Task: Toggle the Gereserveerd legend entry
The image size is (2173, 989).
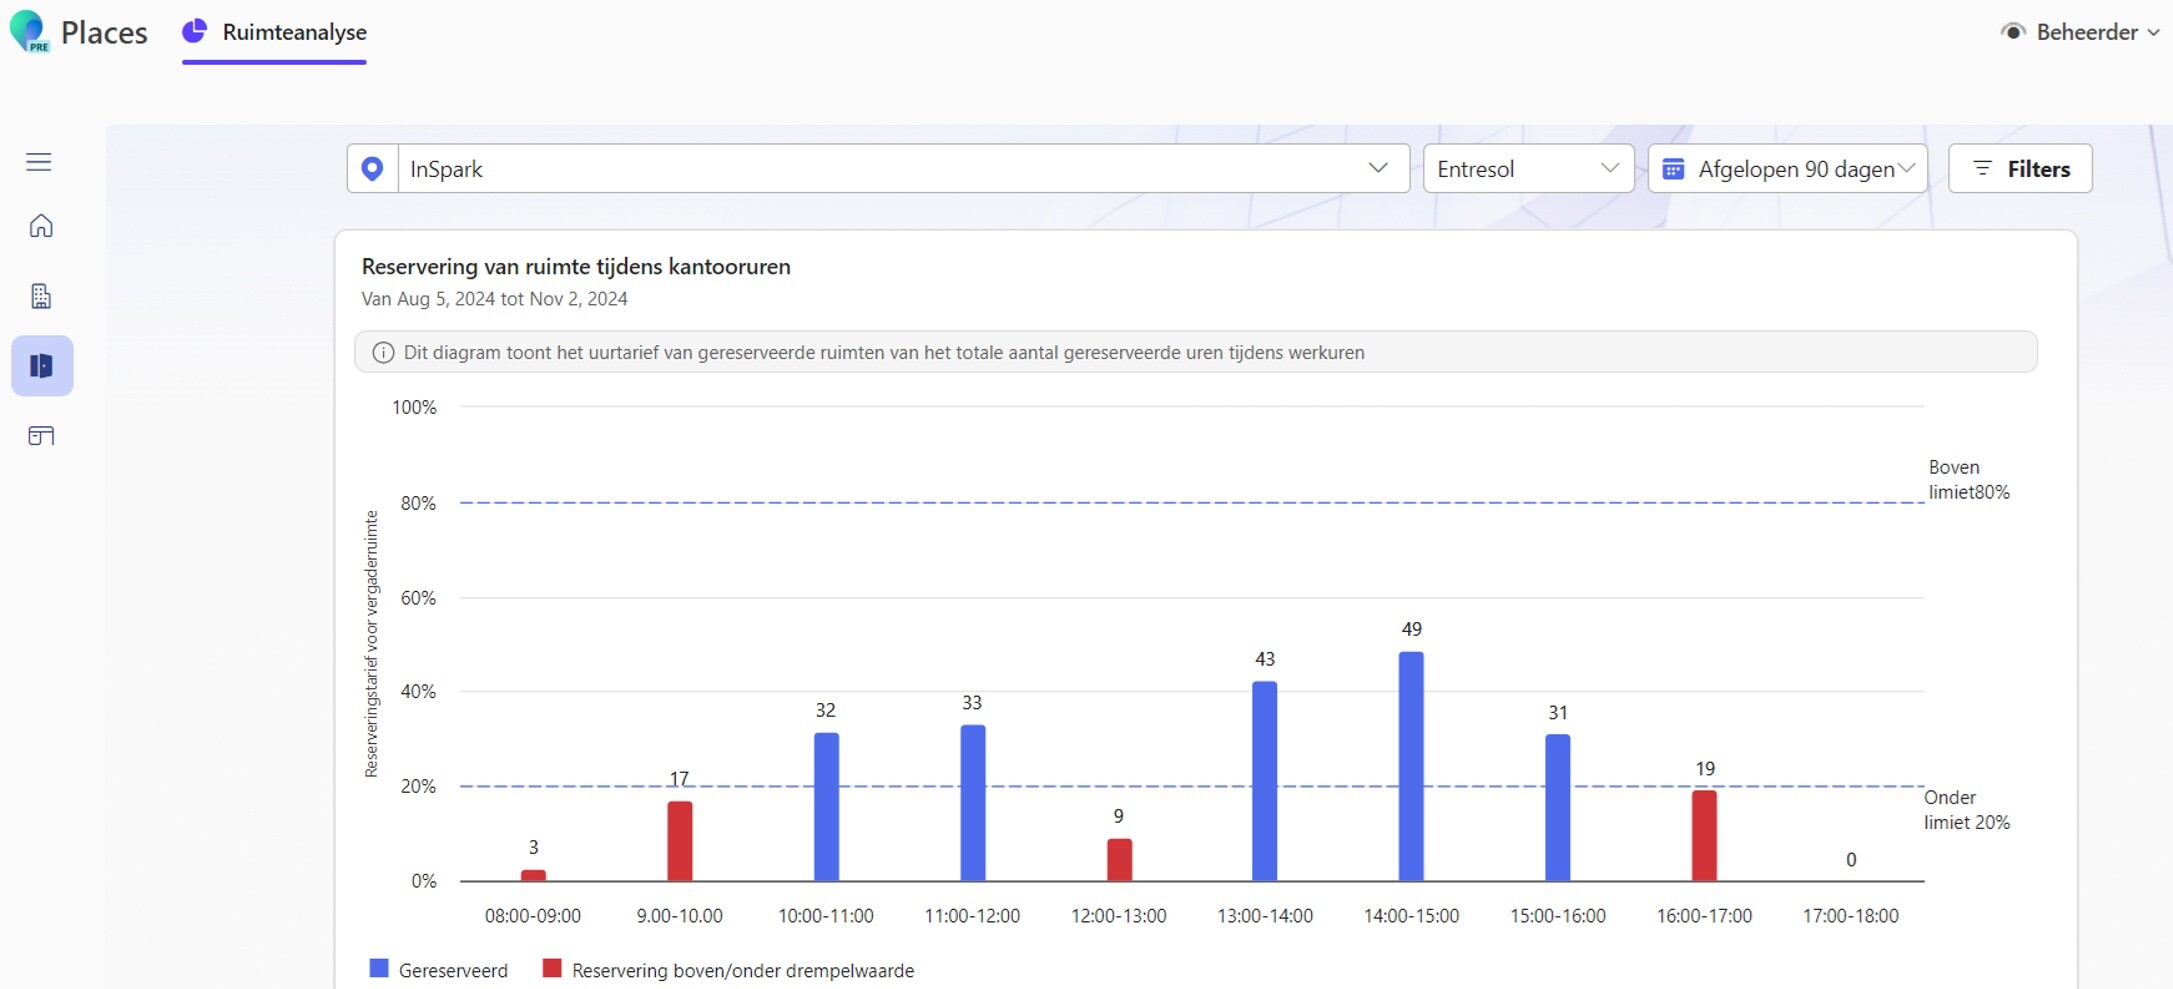Action: coord(439,970)
